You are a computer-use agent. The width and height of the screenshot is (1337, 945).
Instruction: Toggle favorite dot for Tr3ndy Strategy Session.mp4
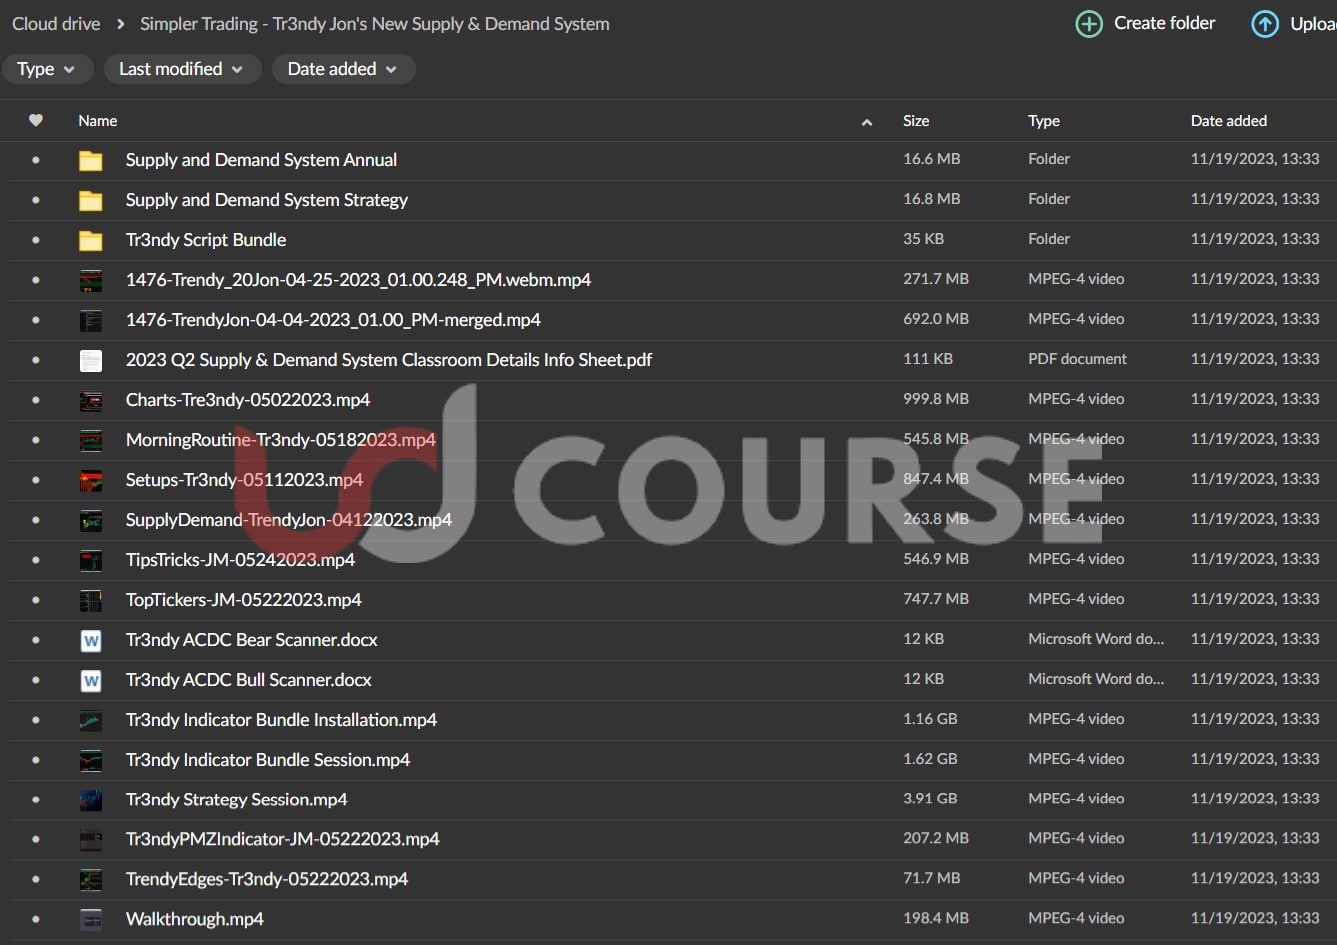coord(36,799)
